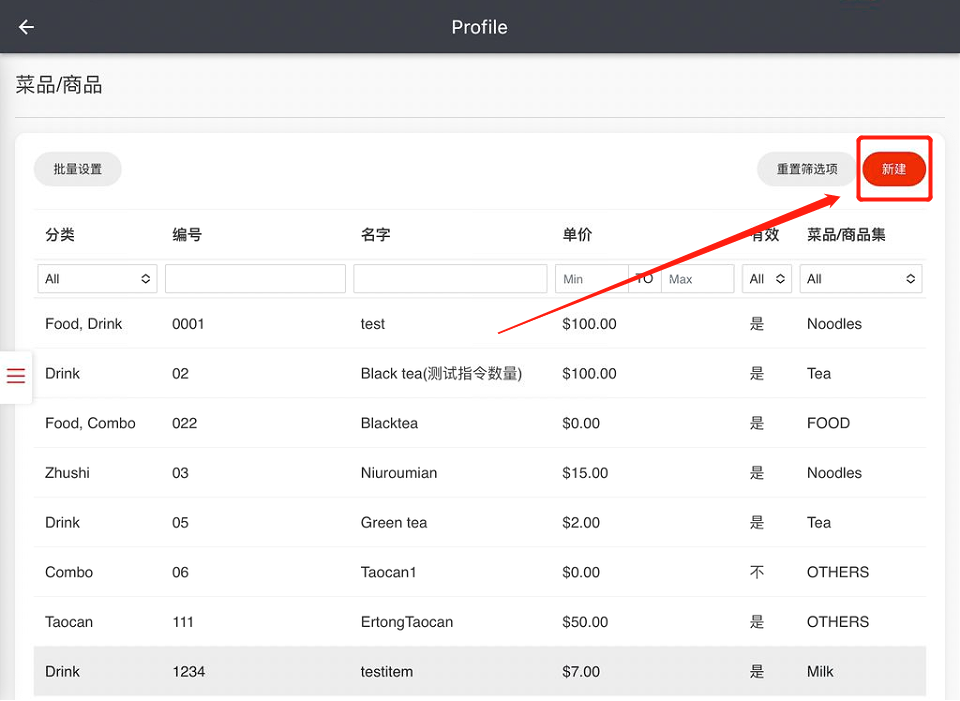Select the Blacktea item name
Screen dimensions: 960x701
tap(389, 423)
